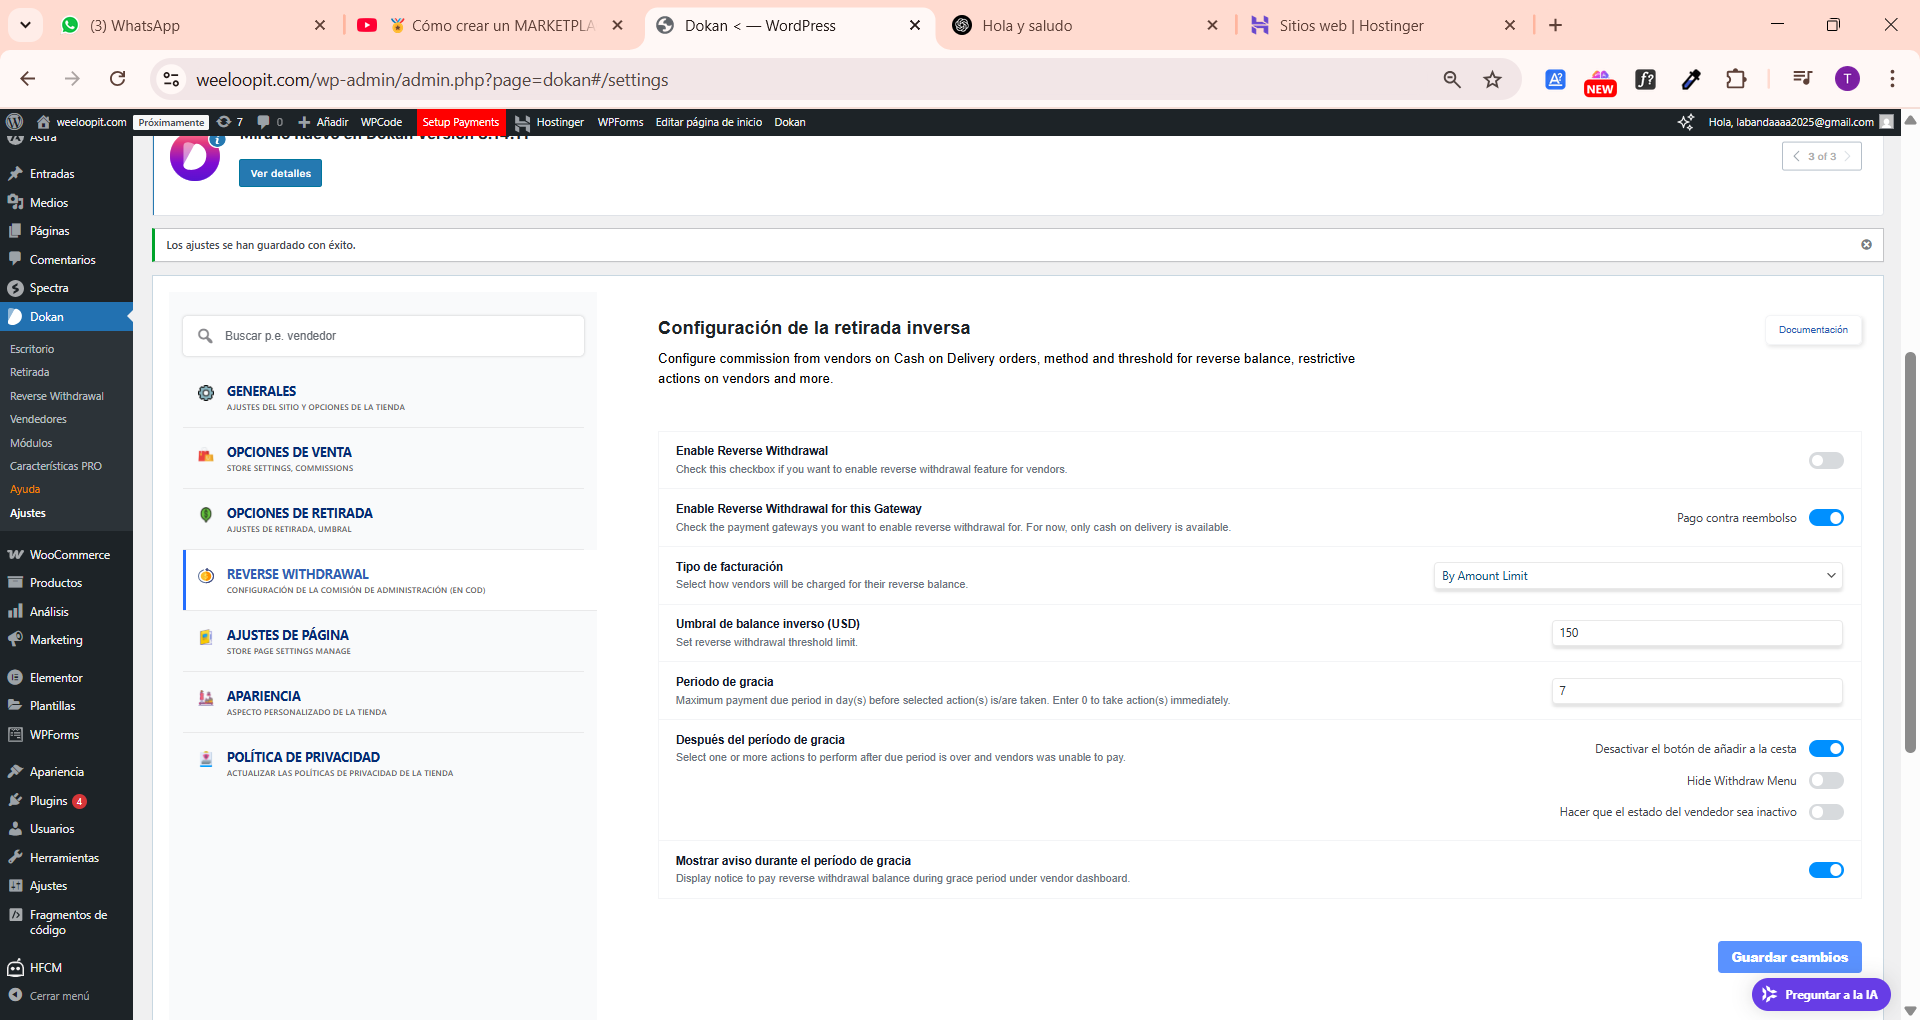Click the page vertical scrollbar
Viewport: 1920px width, 1020px height.
tap(1910, 552)
